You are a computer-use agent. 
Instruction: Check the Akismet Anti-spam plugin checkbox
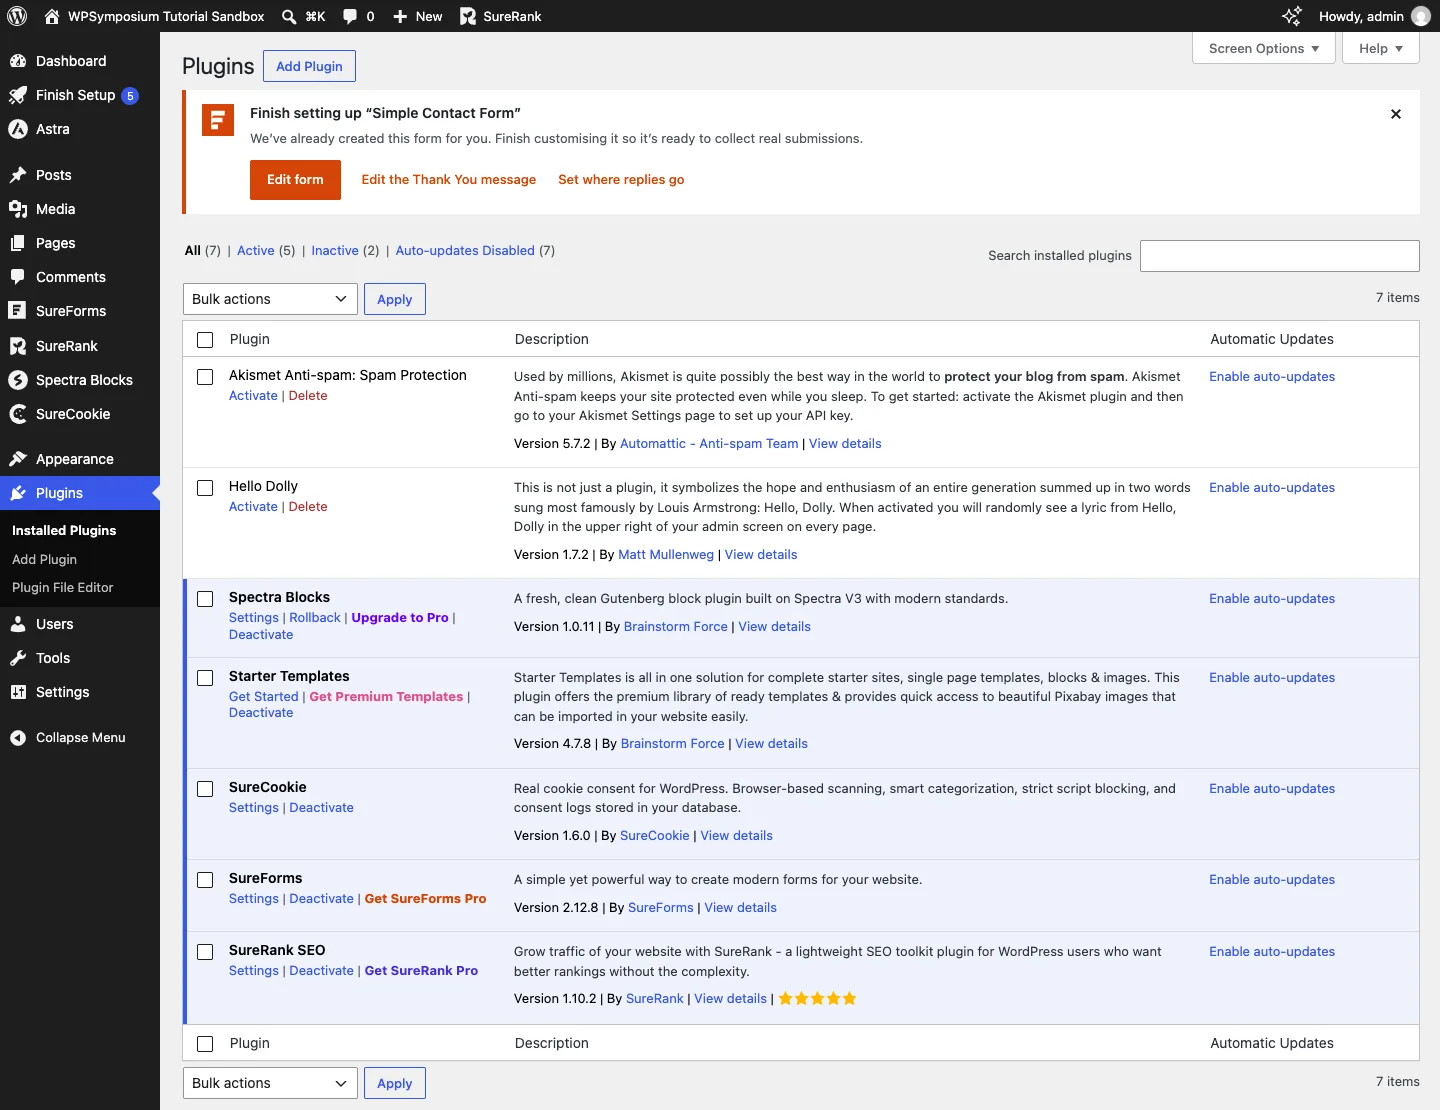click(205, 377)
